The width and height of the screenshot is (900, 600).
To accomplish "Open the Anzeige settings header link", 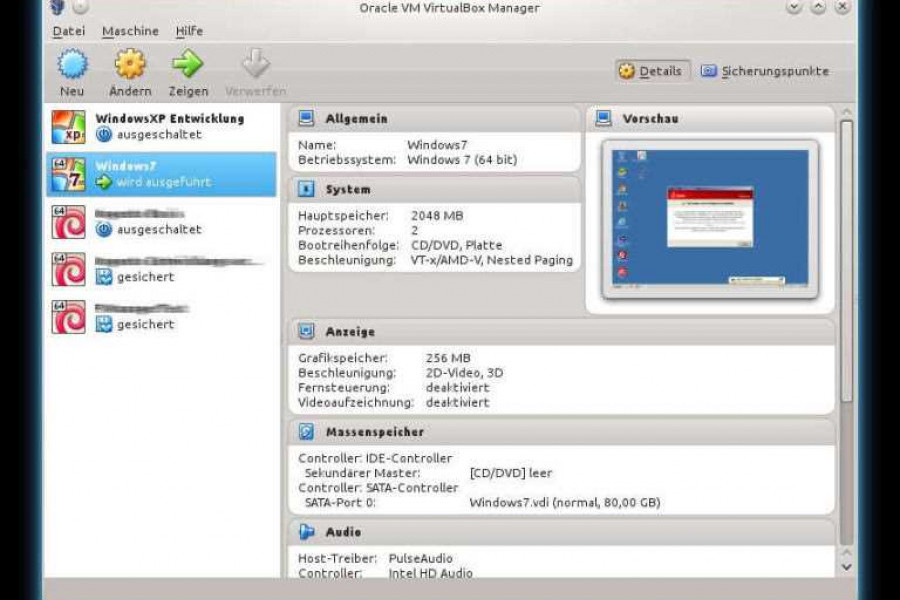I will point(350,332).
